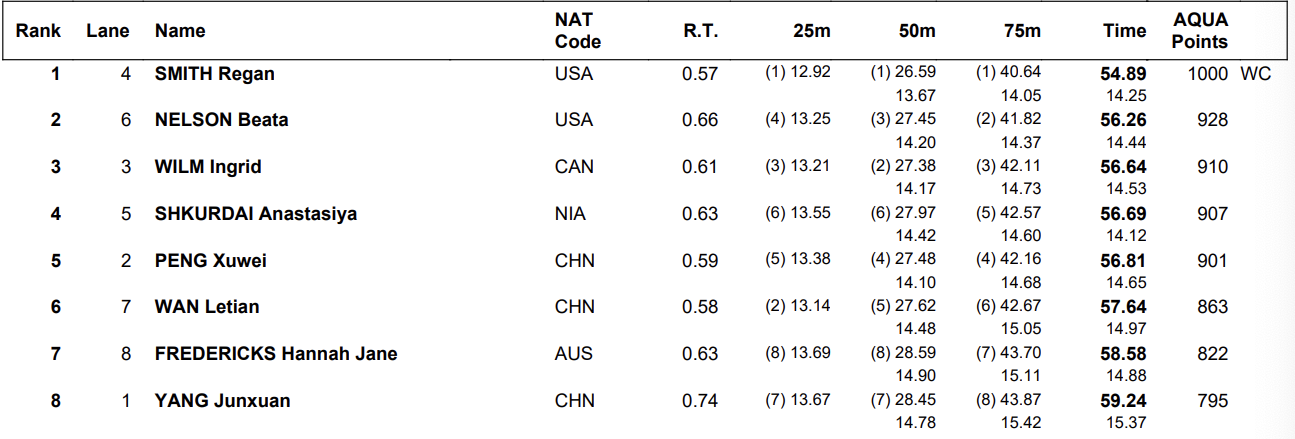Click WAN Letian's name

point(207,307)
